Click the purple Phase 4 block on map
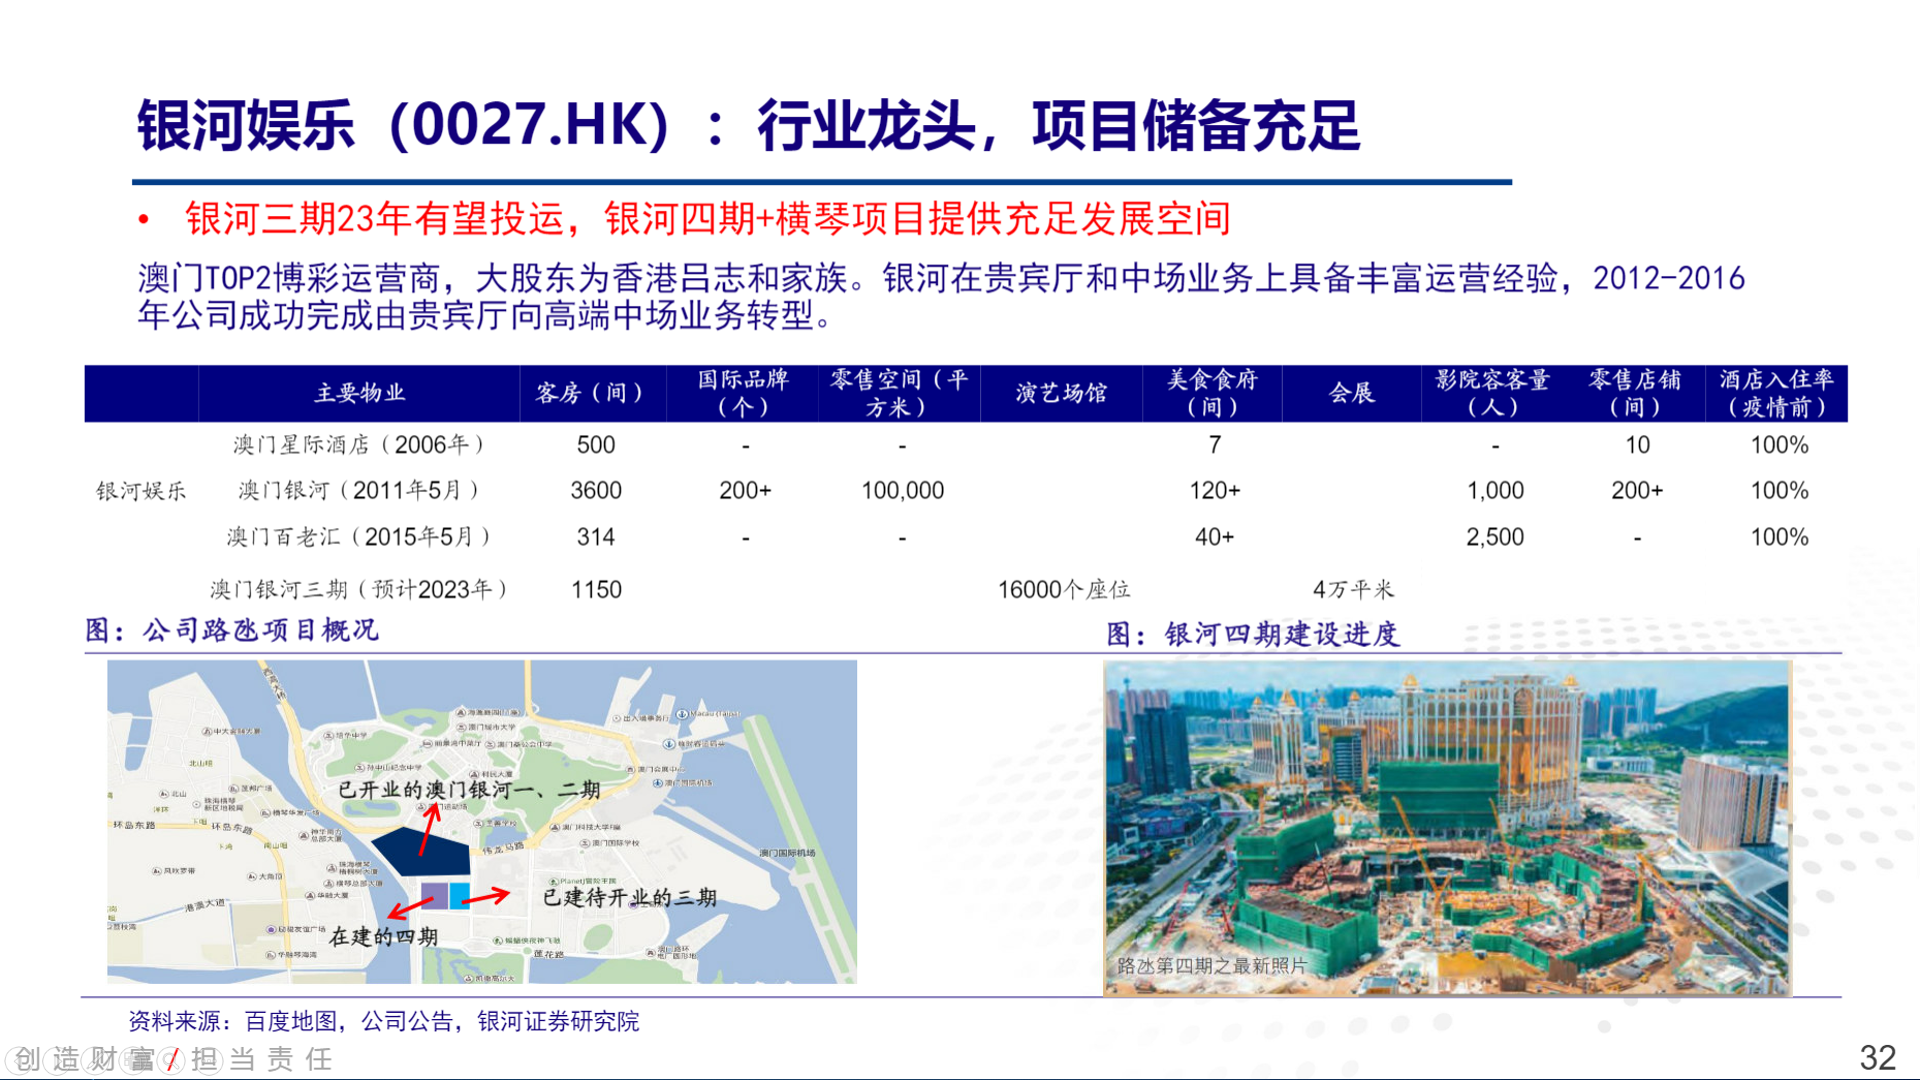 point(434,896)
